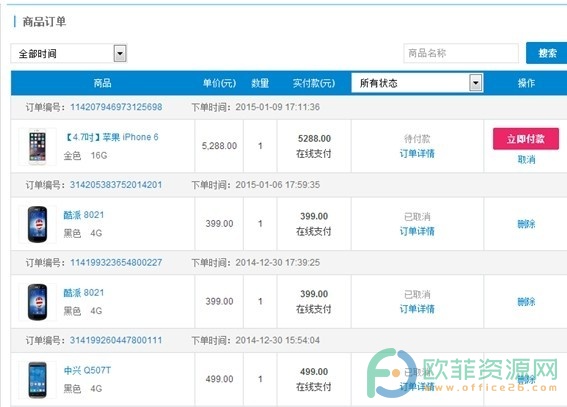The height and width of the screenshot is (407, 567).
Task: Click the 商品 column header
Action: [102, 83]
